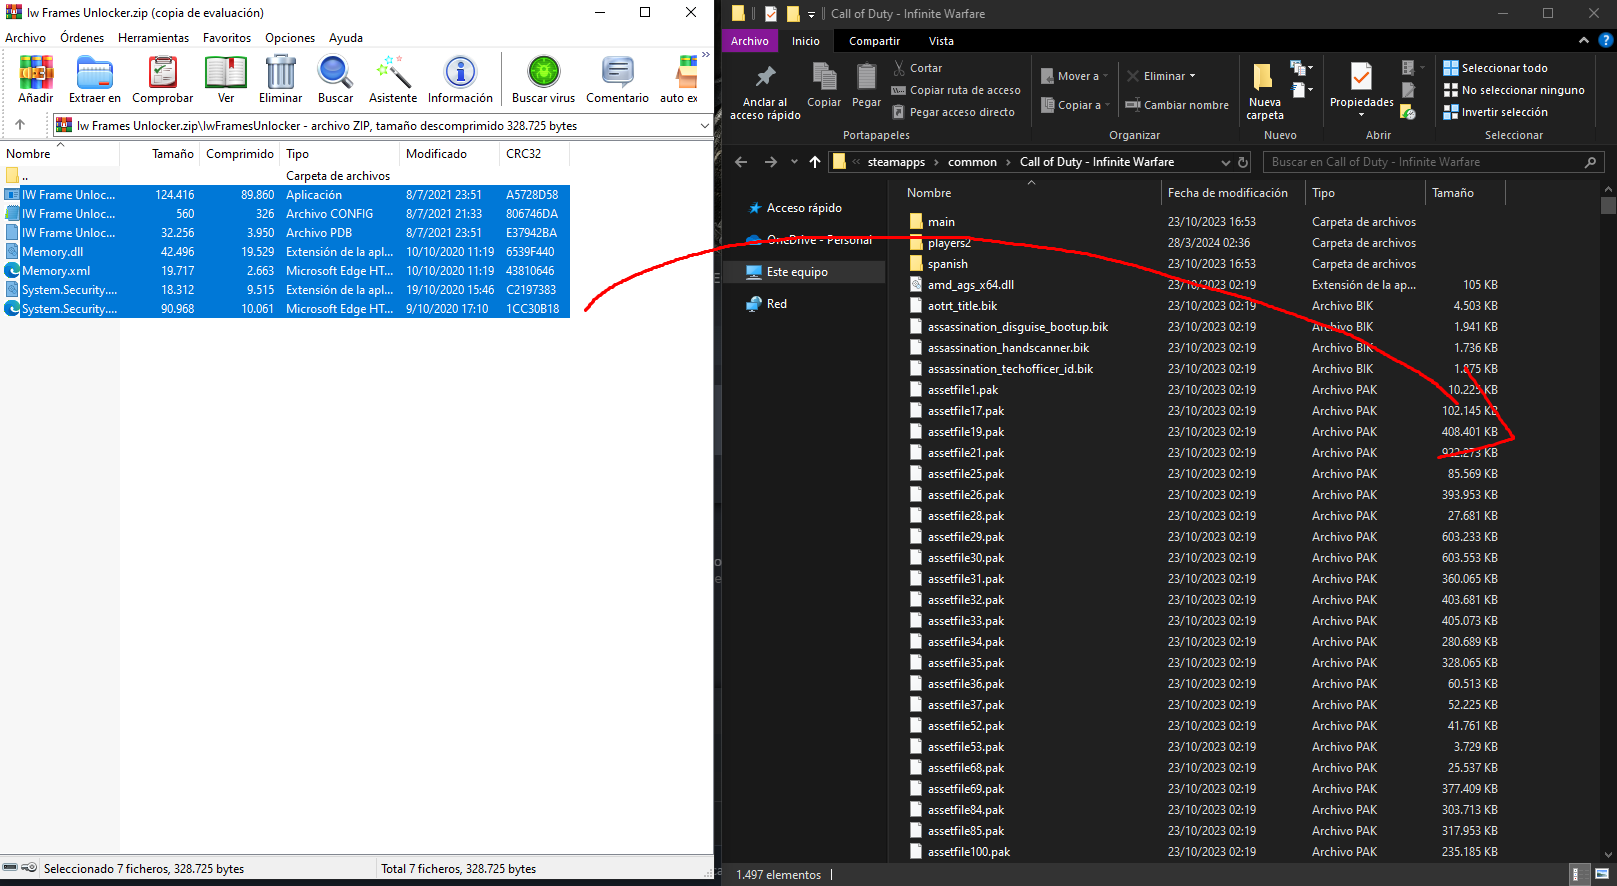The image size is (1617, 886).
Task: Sort Explorer files by Tamaño column
Action: [x=1464, y=193]
